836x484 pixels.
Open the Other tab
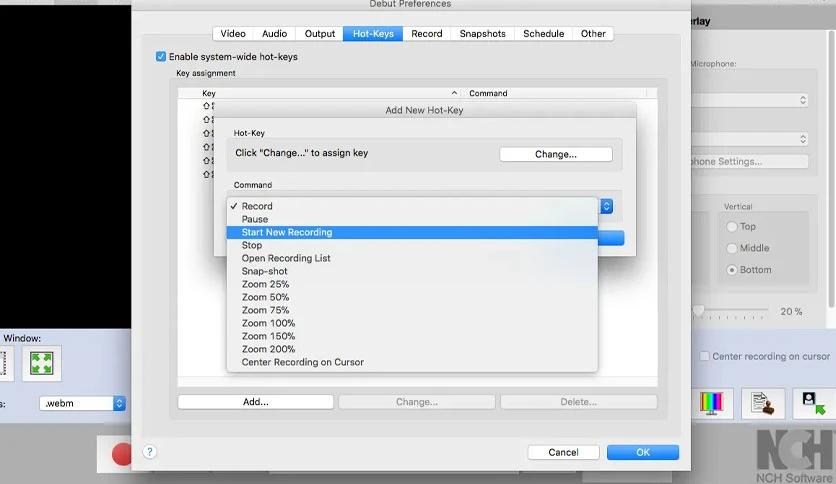coord(593,34)
